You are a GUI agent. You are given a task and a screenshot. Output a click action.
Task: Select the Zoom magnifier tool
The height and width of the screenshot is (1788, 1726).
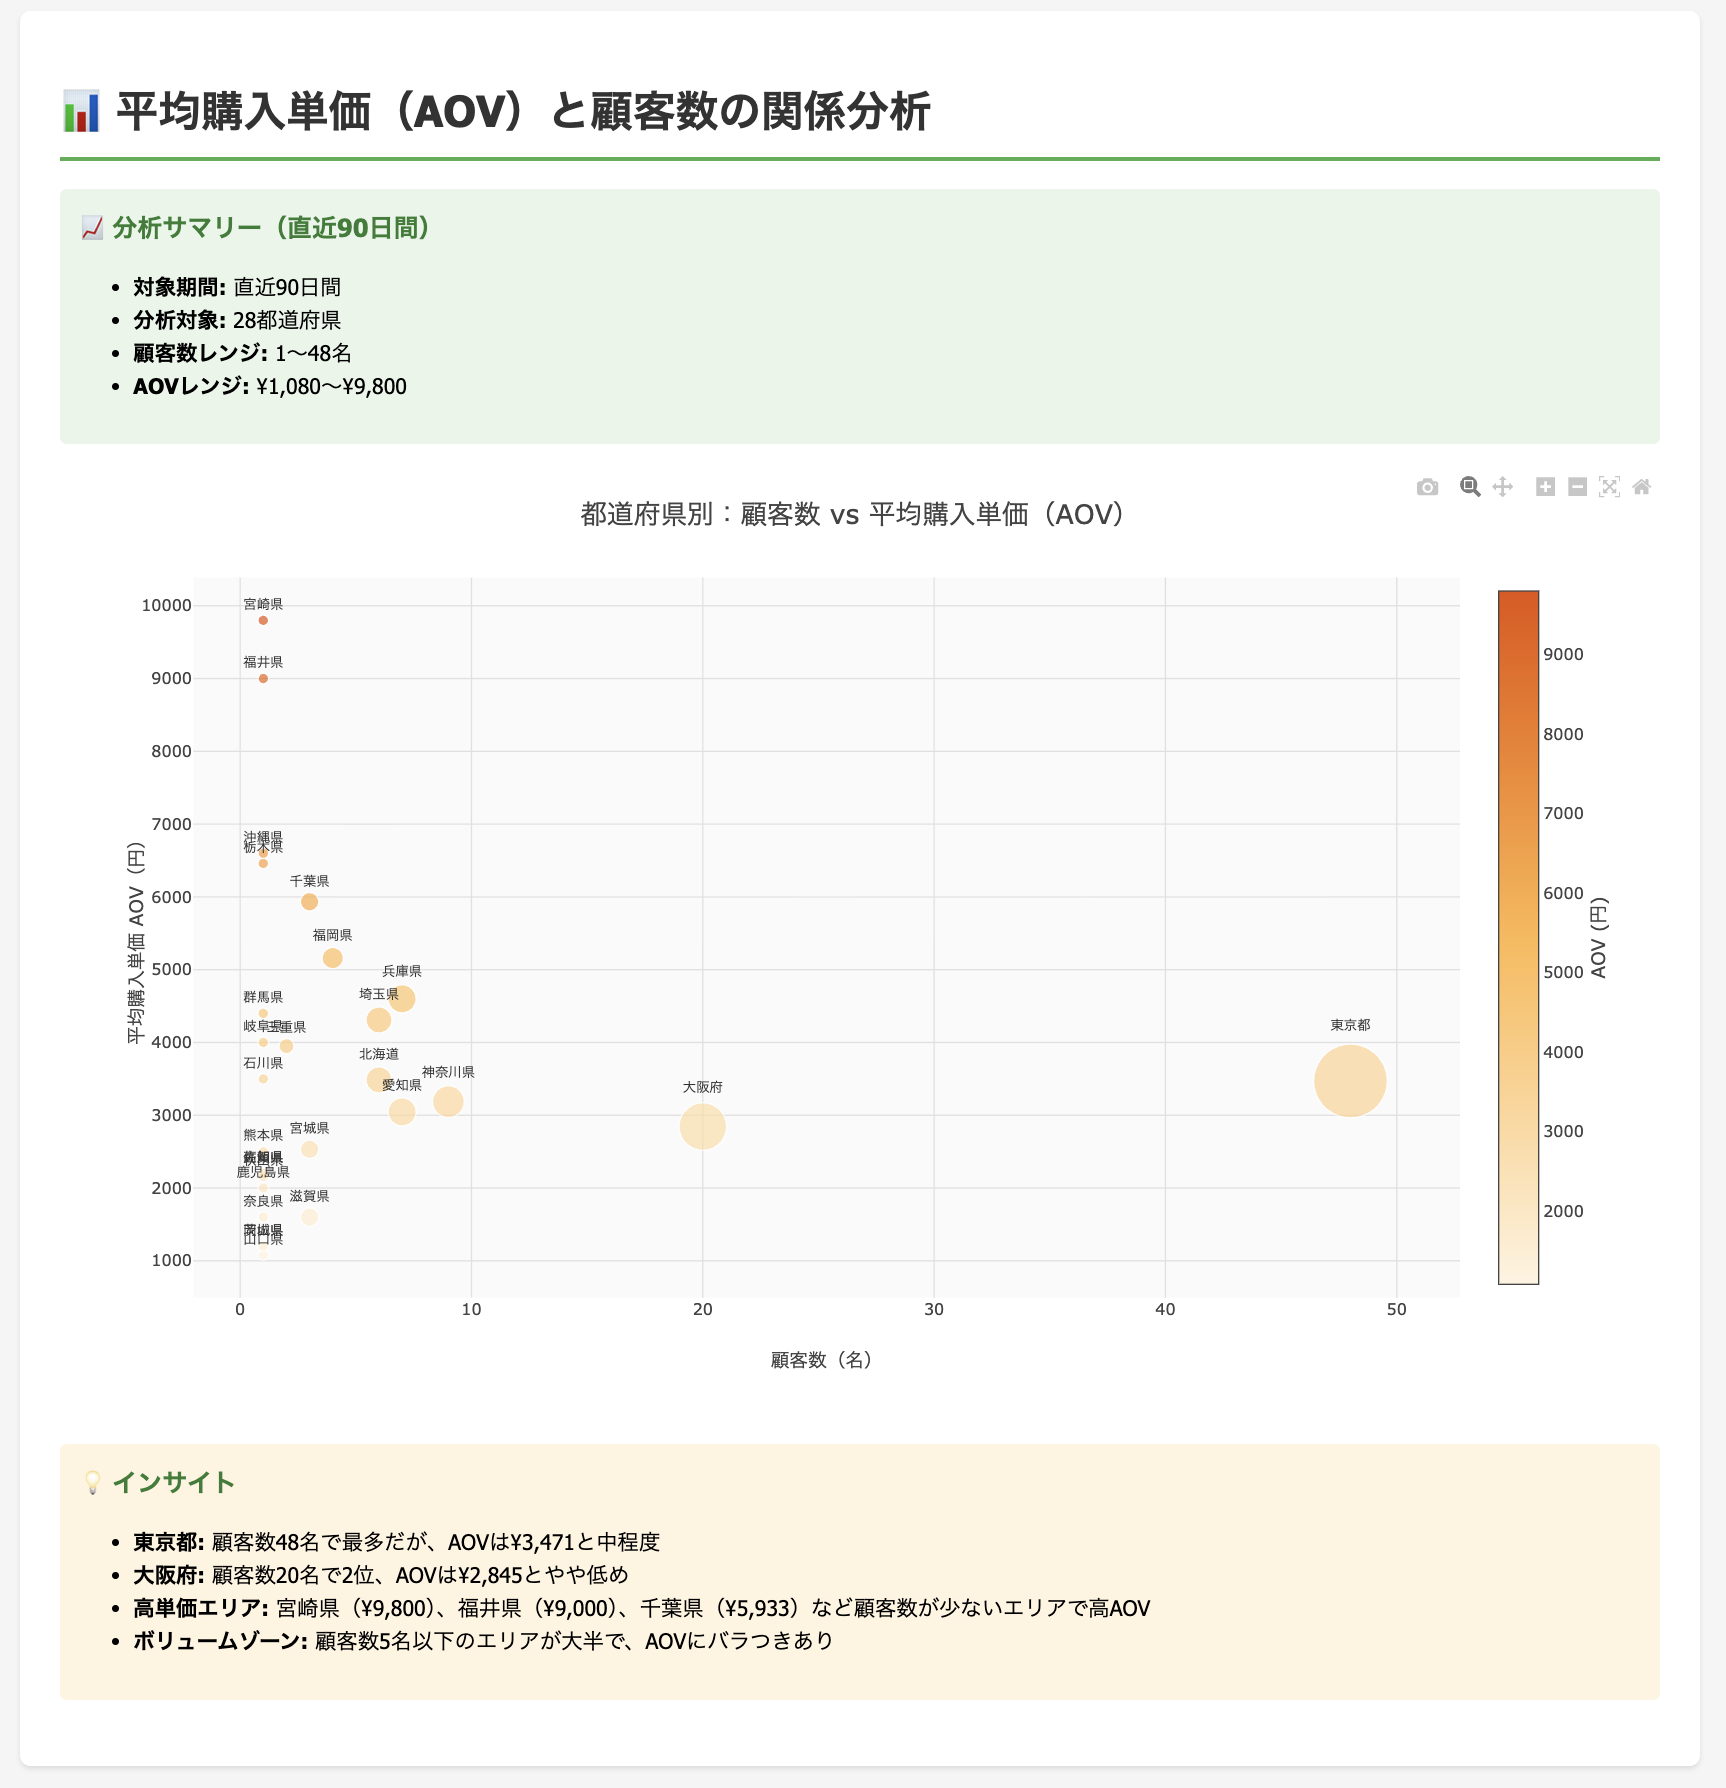coord(1469,487)
